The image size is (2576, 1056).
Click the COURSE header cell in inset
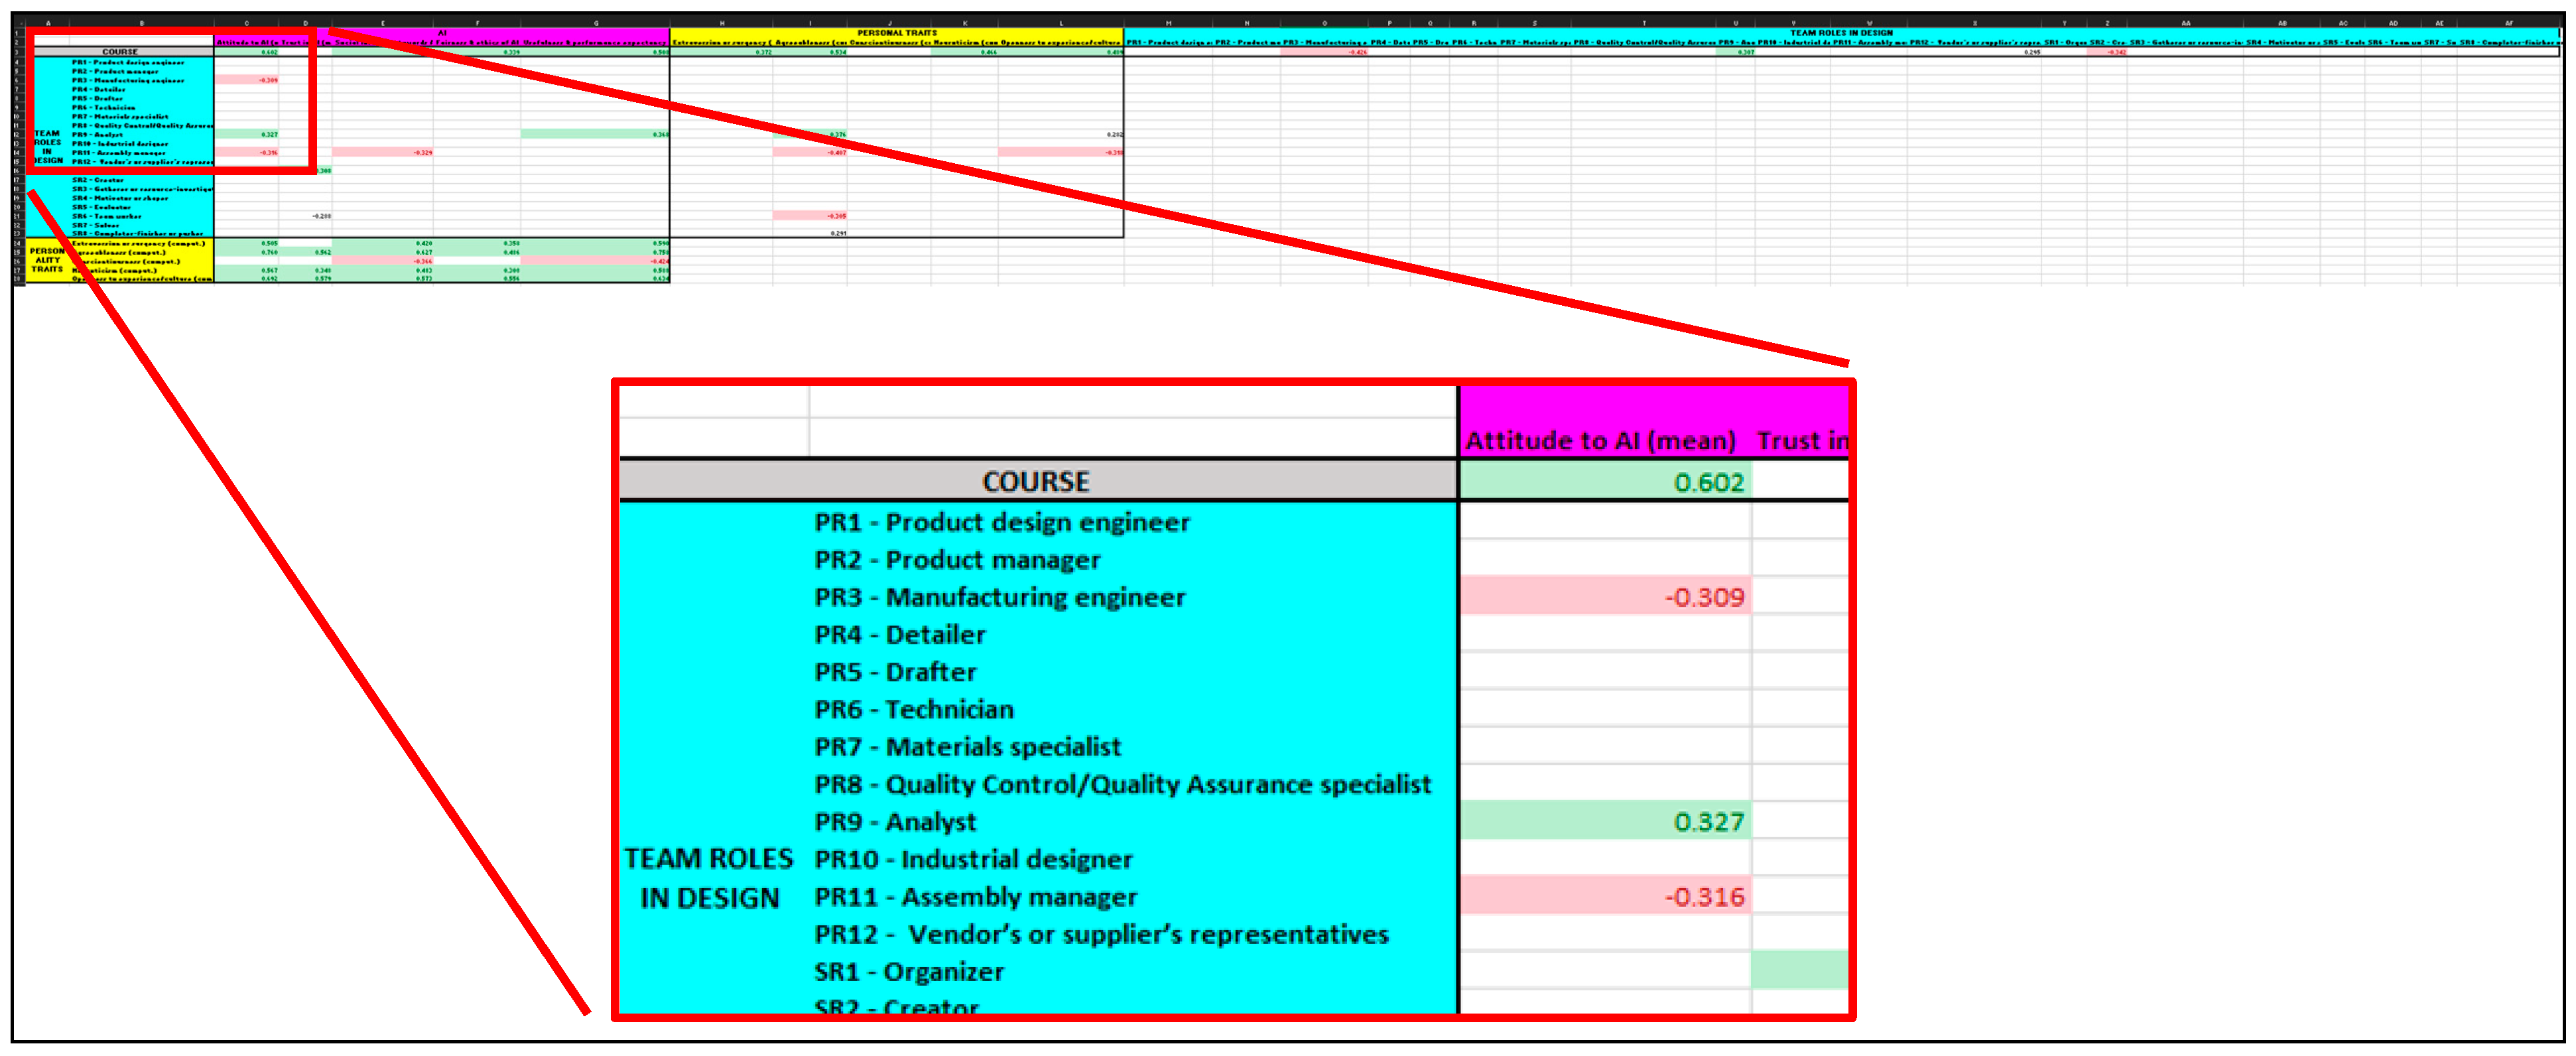point(1035,481)
